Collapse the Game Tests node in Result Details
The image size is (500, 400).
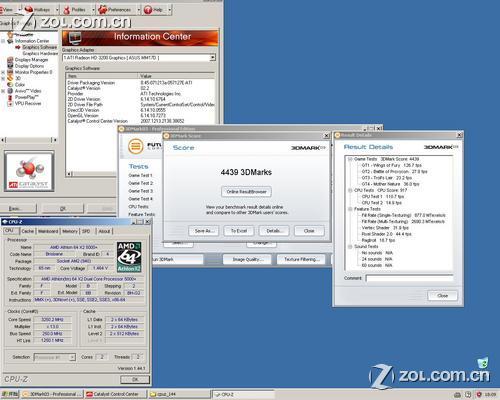(350, 159)
